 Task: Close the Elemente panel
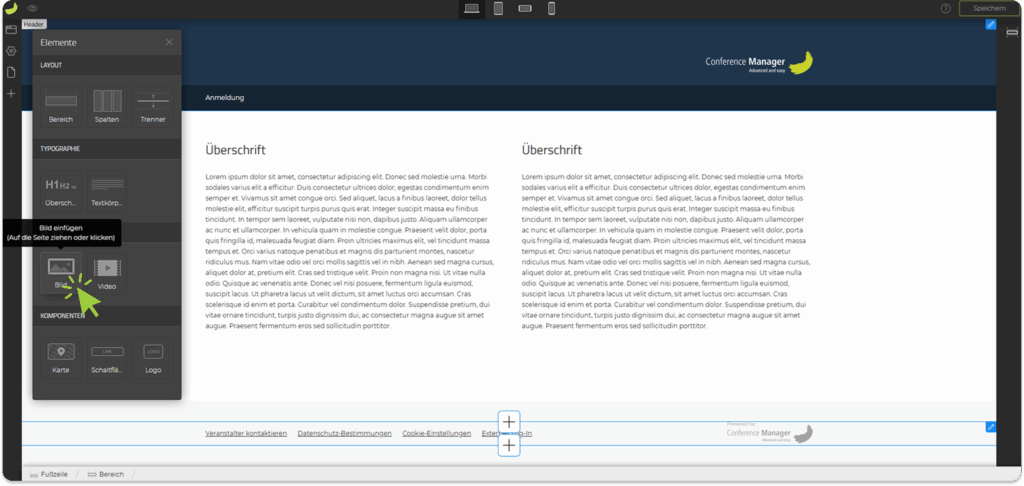click(169, 42)
